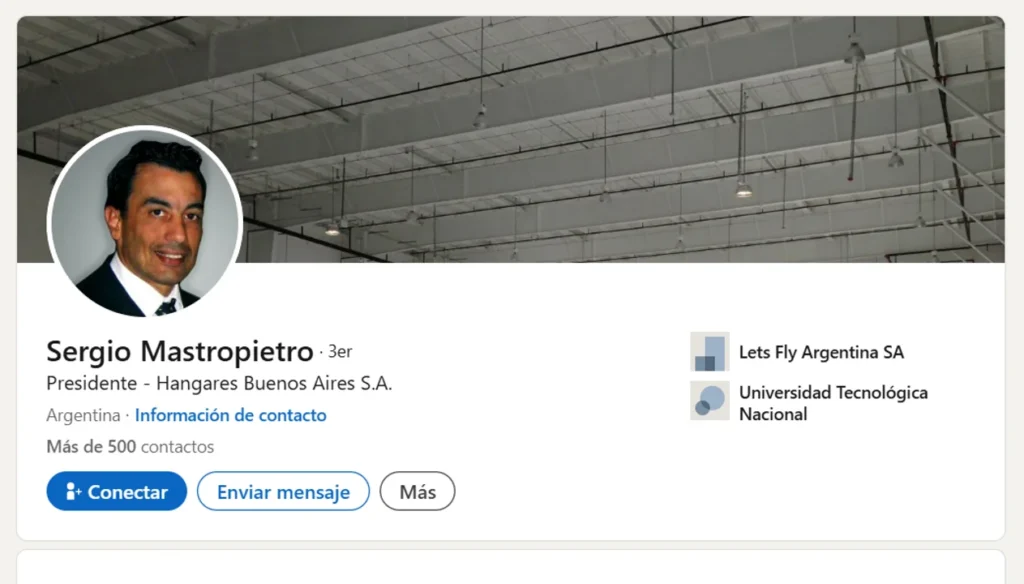Screen dimensions: 1024x584
Task: Click the Presidente - Hangares Buenos Aires S.A. headline
Action: pos(219,383)
